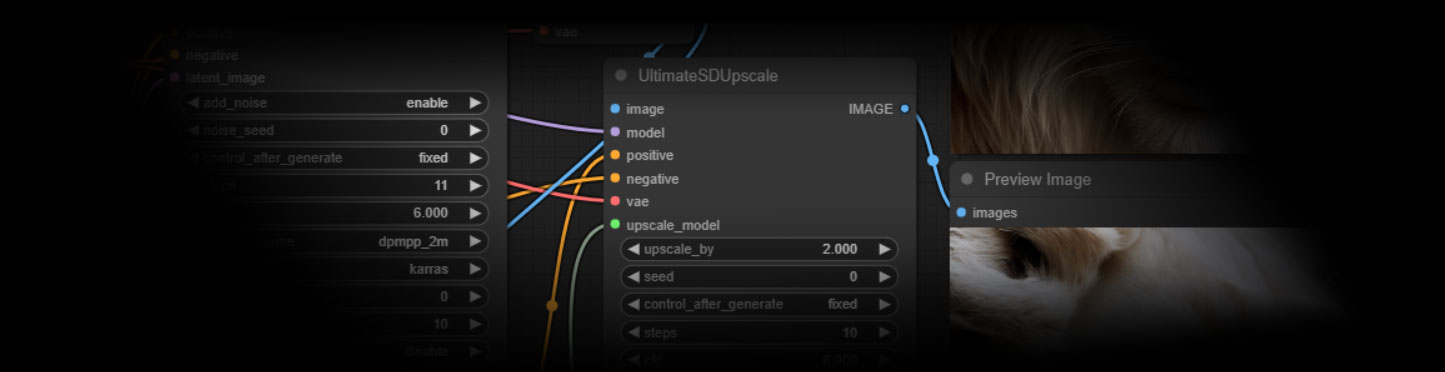
Task: Click the vae input port on UltimateSDUpscale
Action: pyautogui.click(x=615, y=201)
